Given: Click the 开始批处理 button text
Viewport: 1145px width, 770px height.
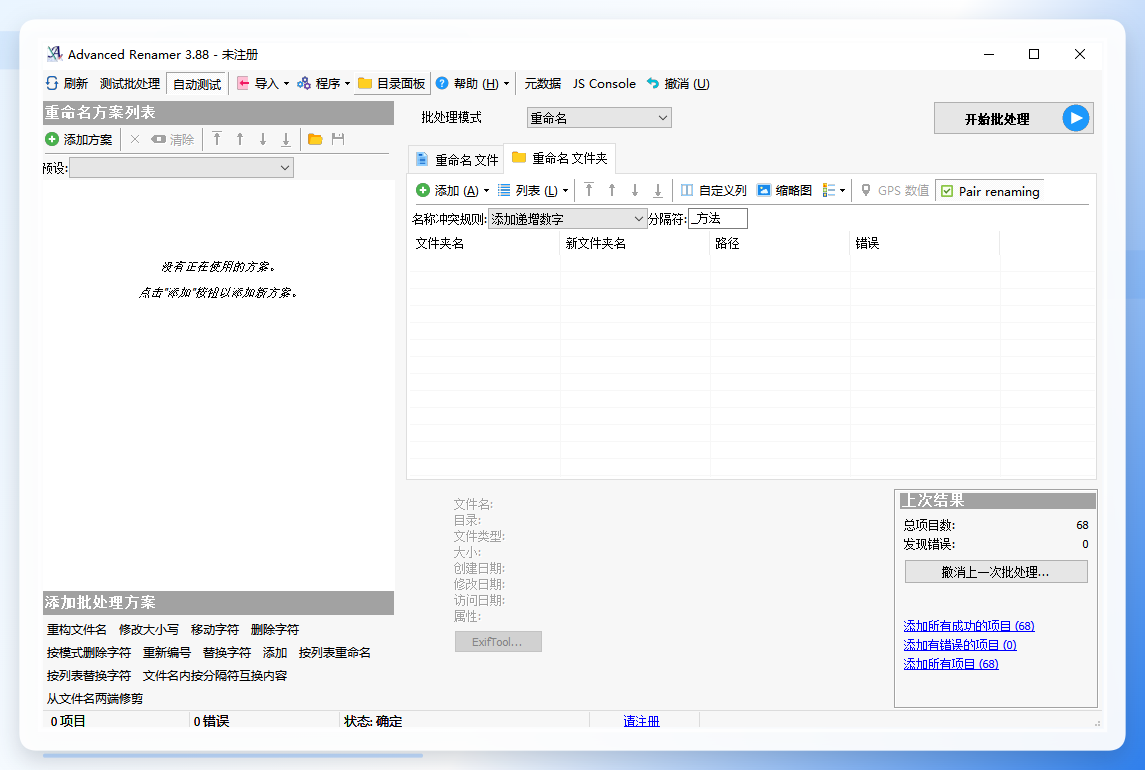Looking at the screenshot, I should click(997, 119).
